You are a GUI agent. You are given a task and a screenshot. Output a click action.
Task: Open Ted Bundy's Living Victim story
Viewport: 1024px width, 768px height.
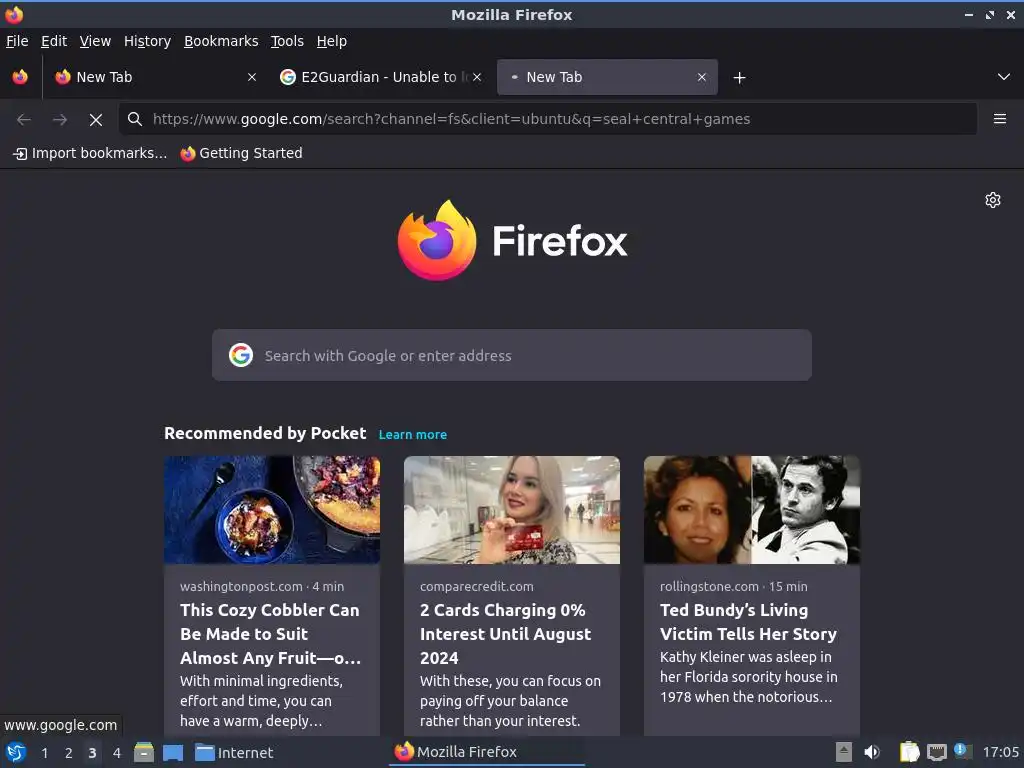pyautogui.click(x=748, y=622)
